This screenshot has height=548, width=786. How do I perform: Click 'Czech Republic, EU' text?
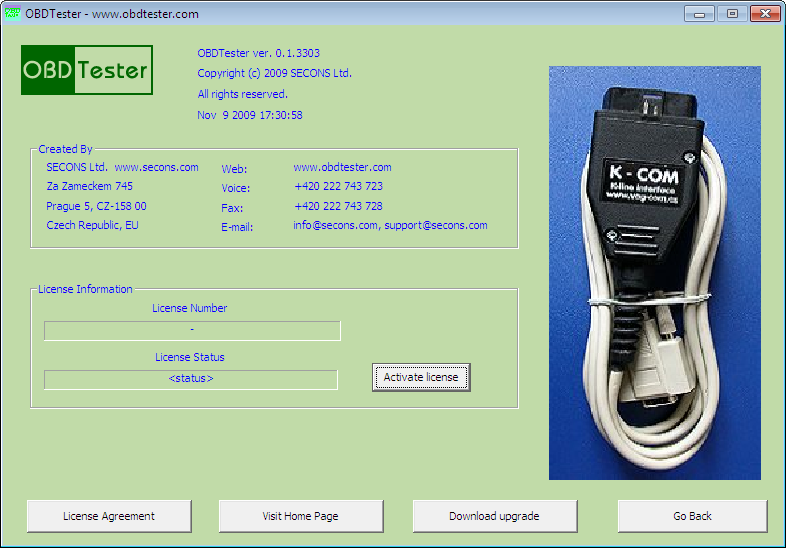92,225
